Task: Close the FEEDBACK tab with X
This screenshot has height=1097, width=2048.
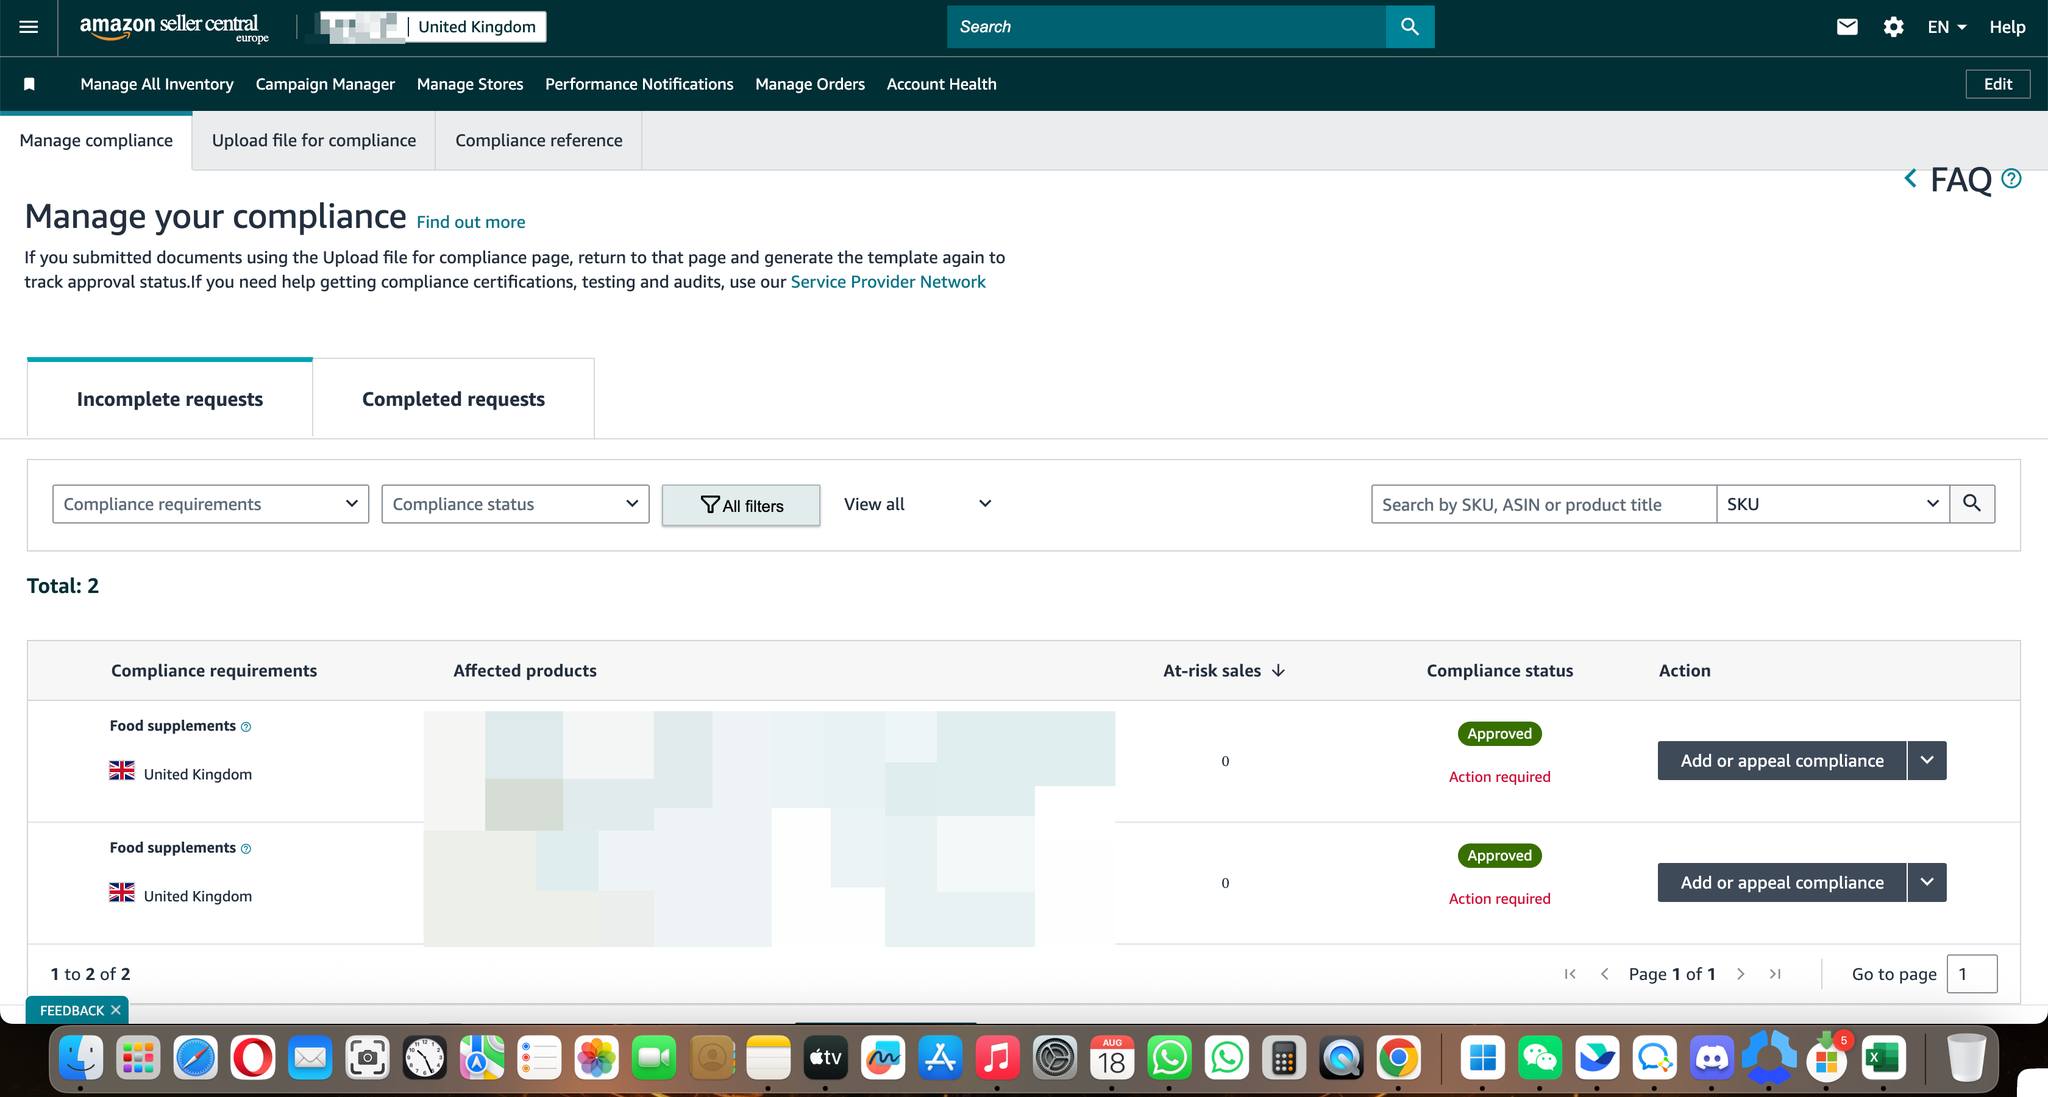Action: [116, 1010]
